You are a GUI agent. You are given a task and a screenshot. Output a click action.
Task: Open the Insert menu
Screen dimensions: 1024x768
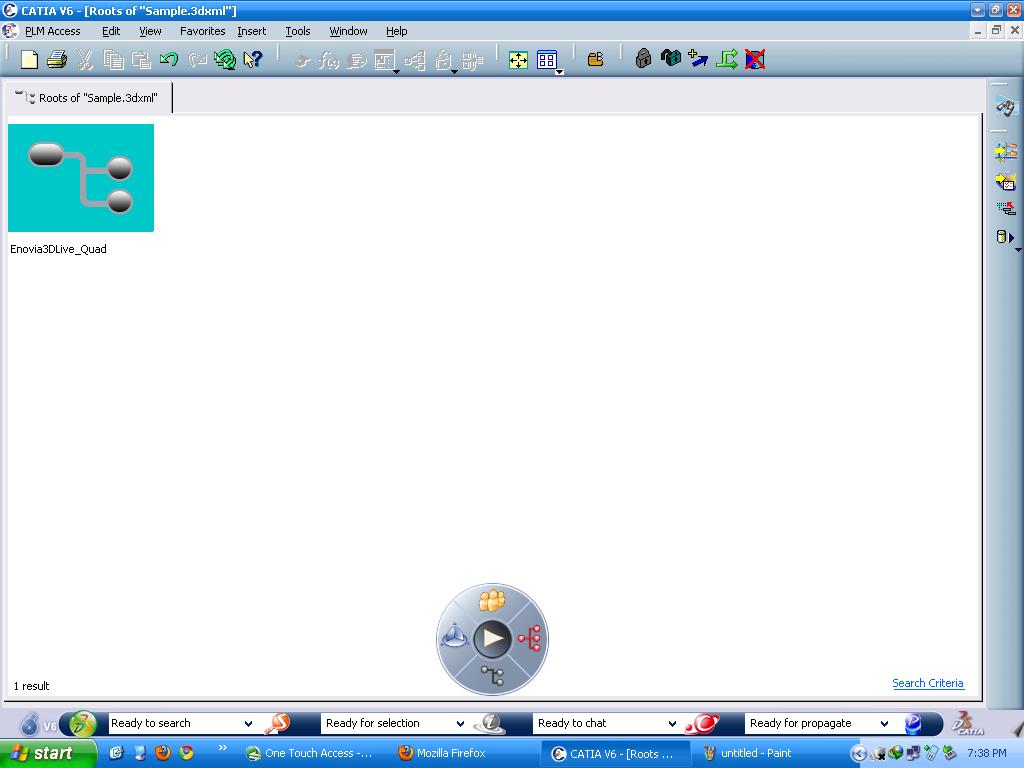[x=251, y=31]
